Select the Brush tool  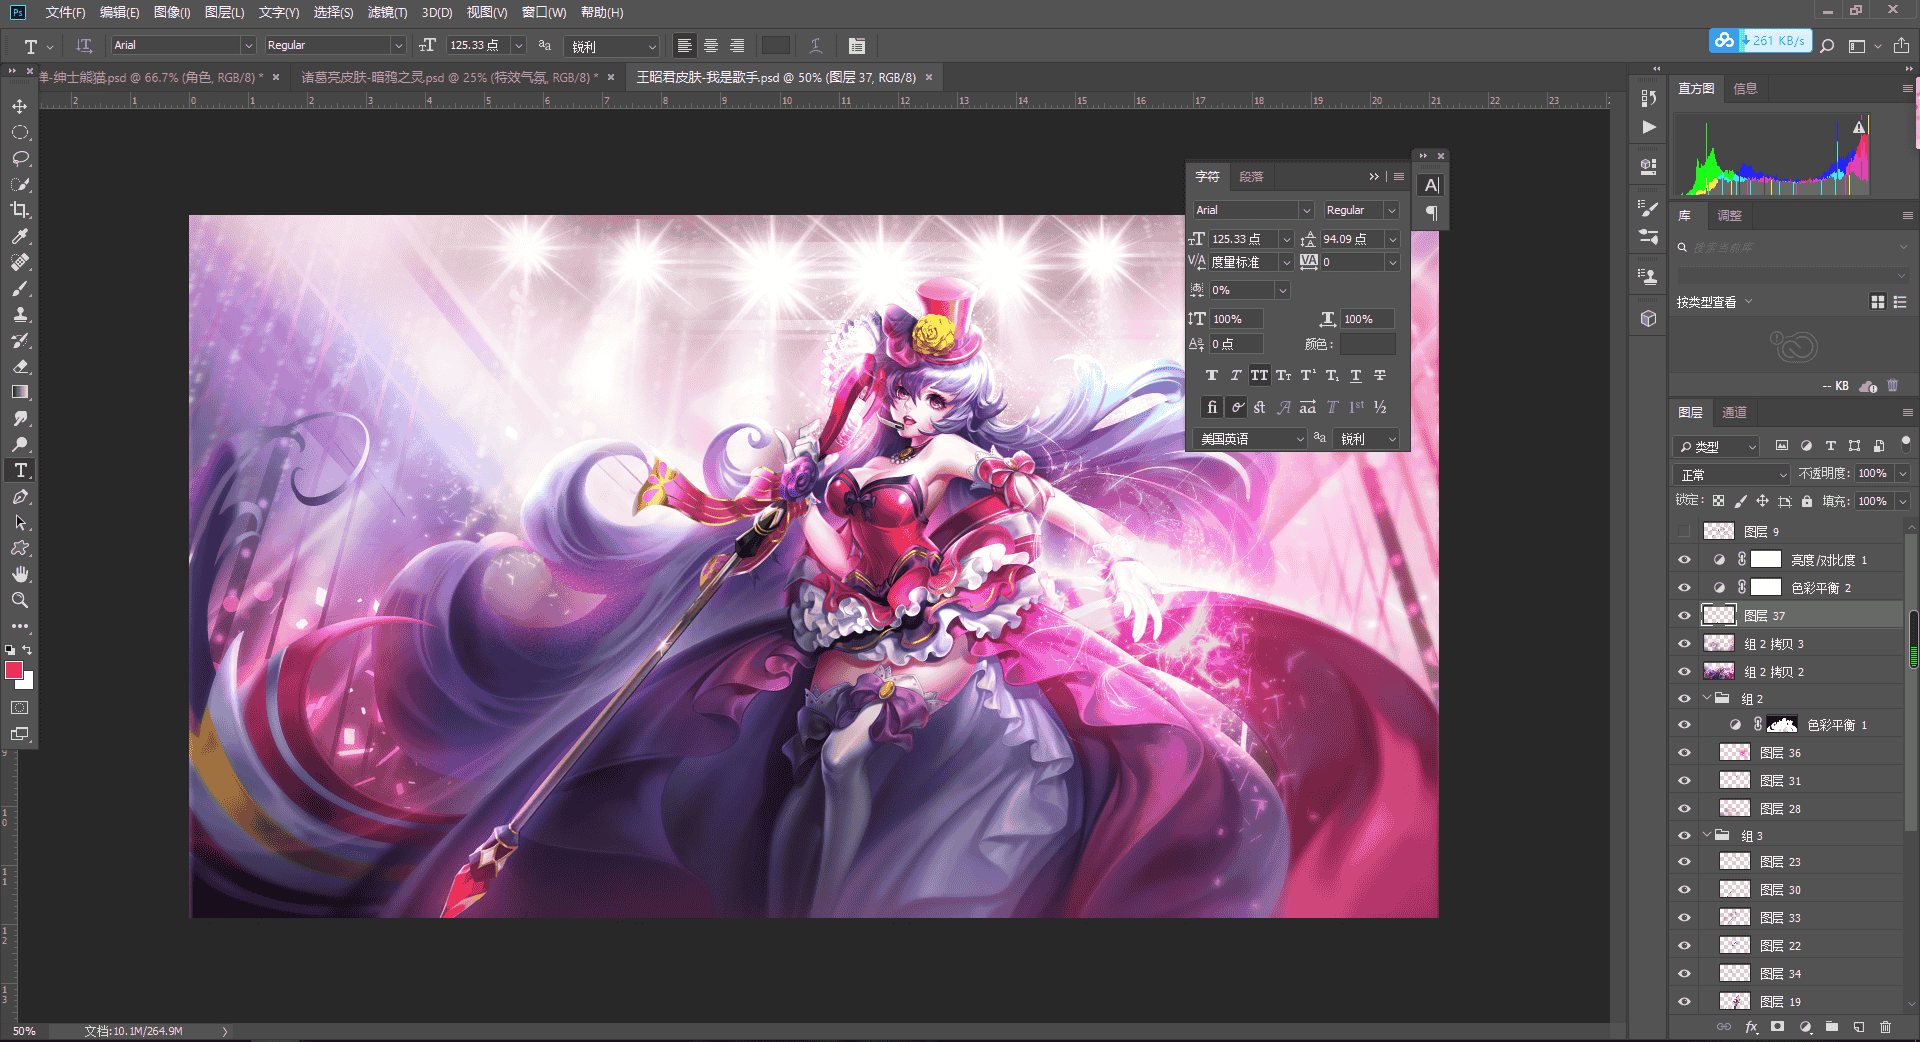(20, 288)
